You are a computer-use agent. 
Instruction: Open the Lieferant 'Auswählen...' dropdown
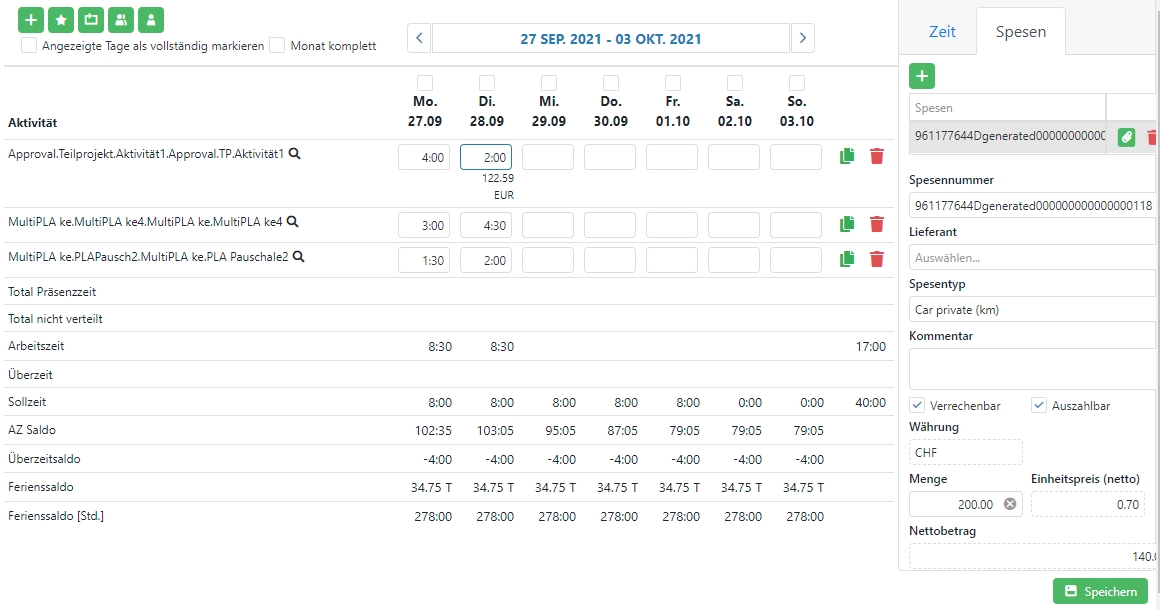[x=1032, y=257]
